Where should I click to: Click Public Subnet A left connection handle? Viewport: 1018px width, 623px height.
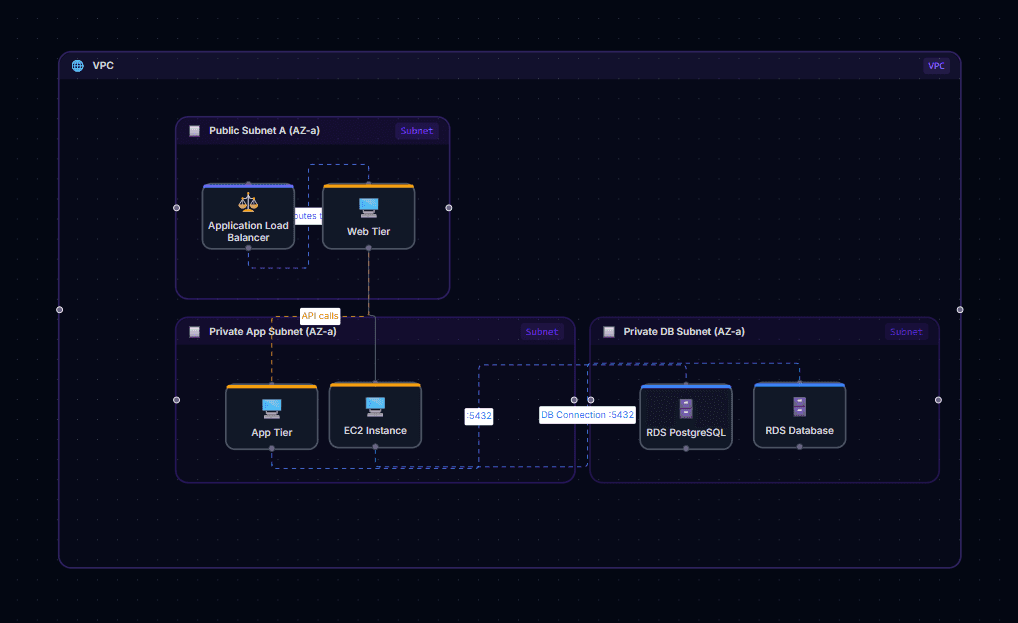coord(177,208)
